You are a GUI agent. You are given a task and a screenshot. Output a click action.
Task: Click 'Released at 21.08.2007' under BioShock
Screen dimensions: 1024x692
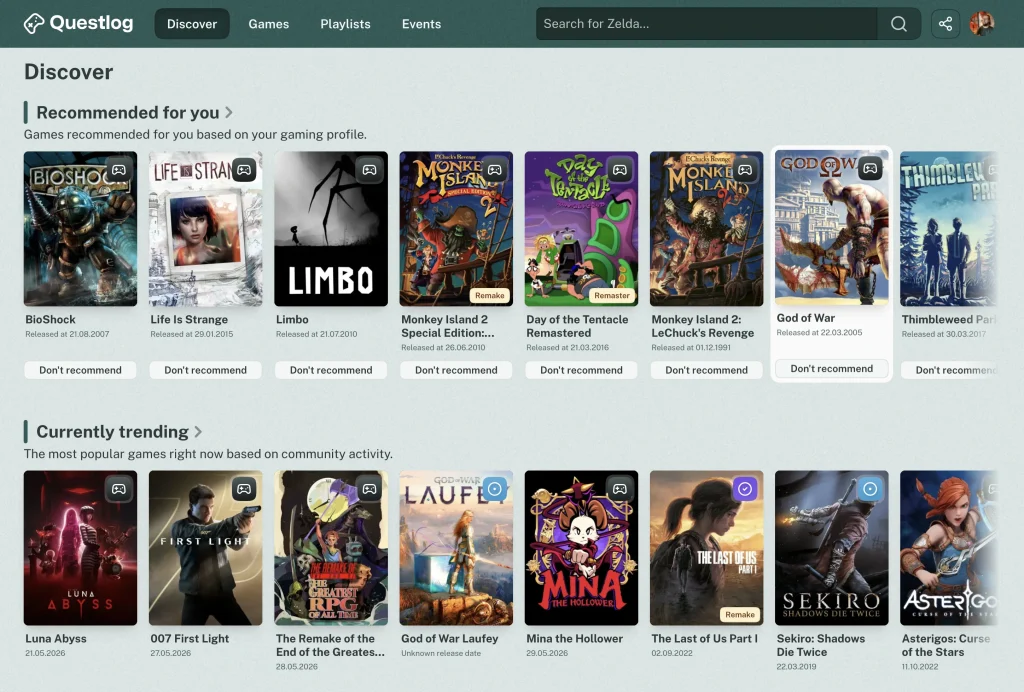(67, 334)
